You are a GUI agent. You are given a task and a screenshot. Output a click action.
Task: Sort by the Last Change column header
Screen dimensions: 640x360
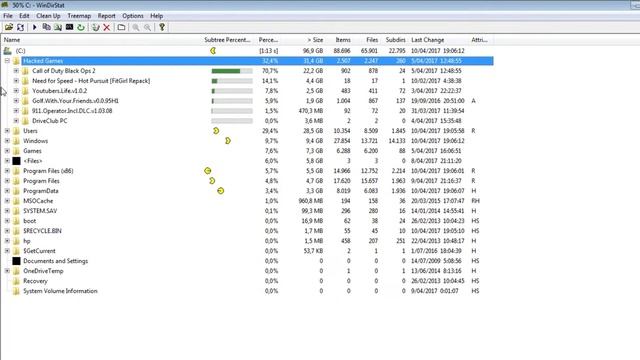pyautogui.click(x=439, y=40)
